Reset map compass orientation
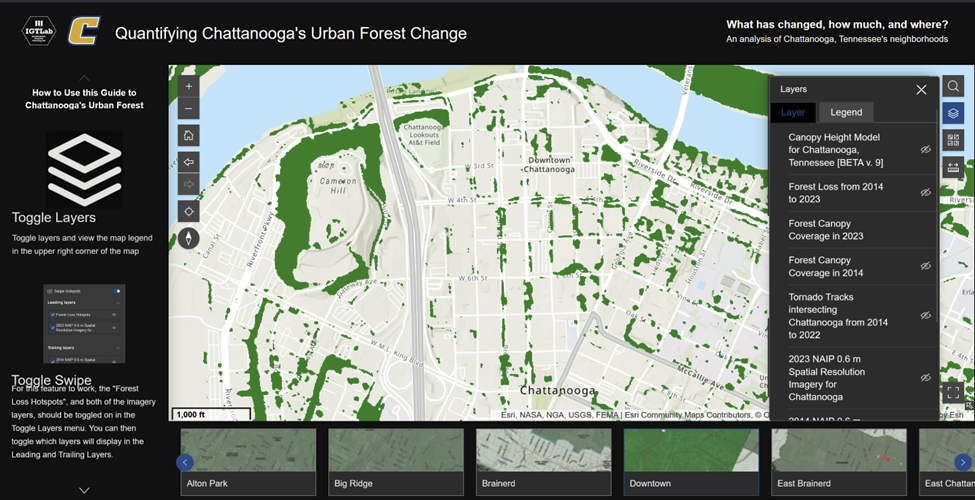975x500 pixels. 189,238
